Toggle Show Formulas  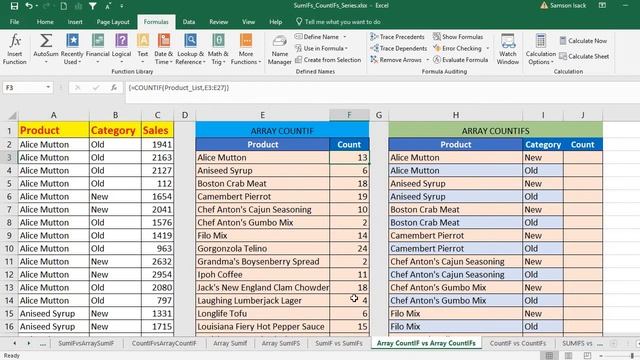click(458, 37)
